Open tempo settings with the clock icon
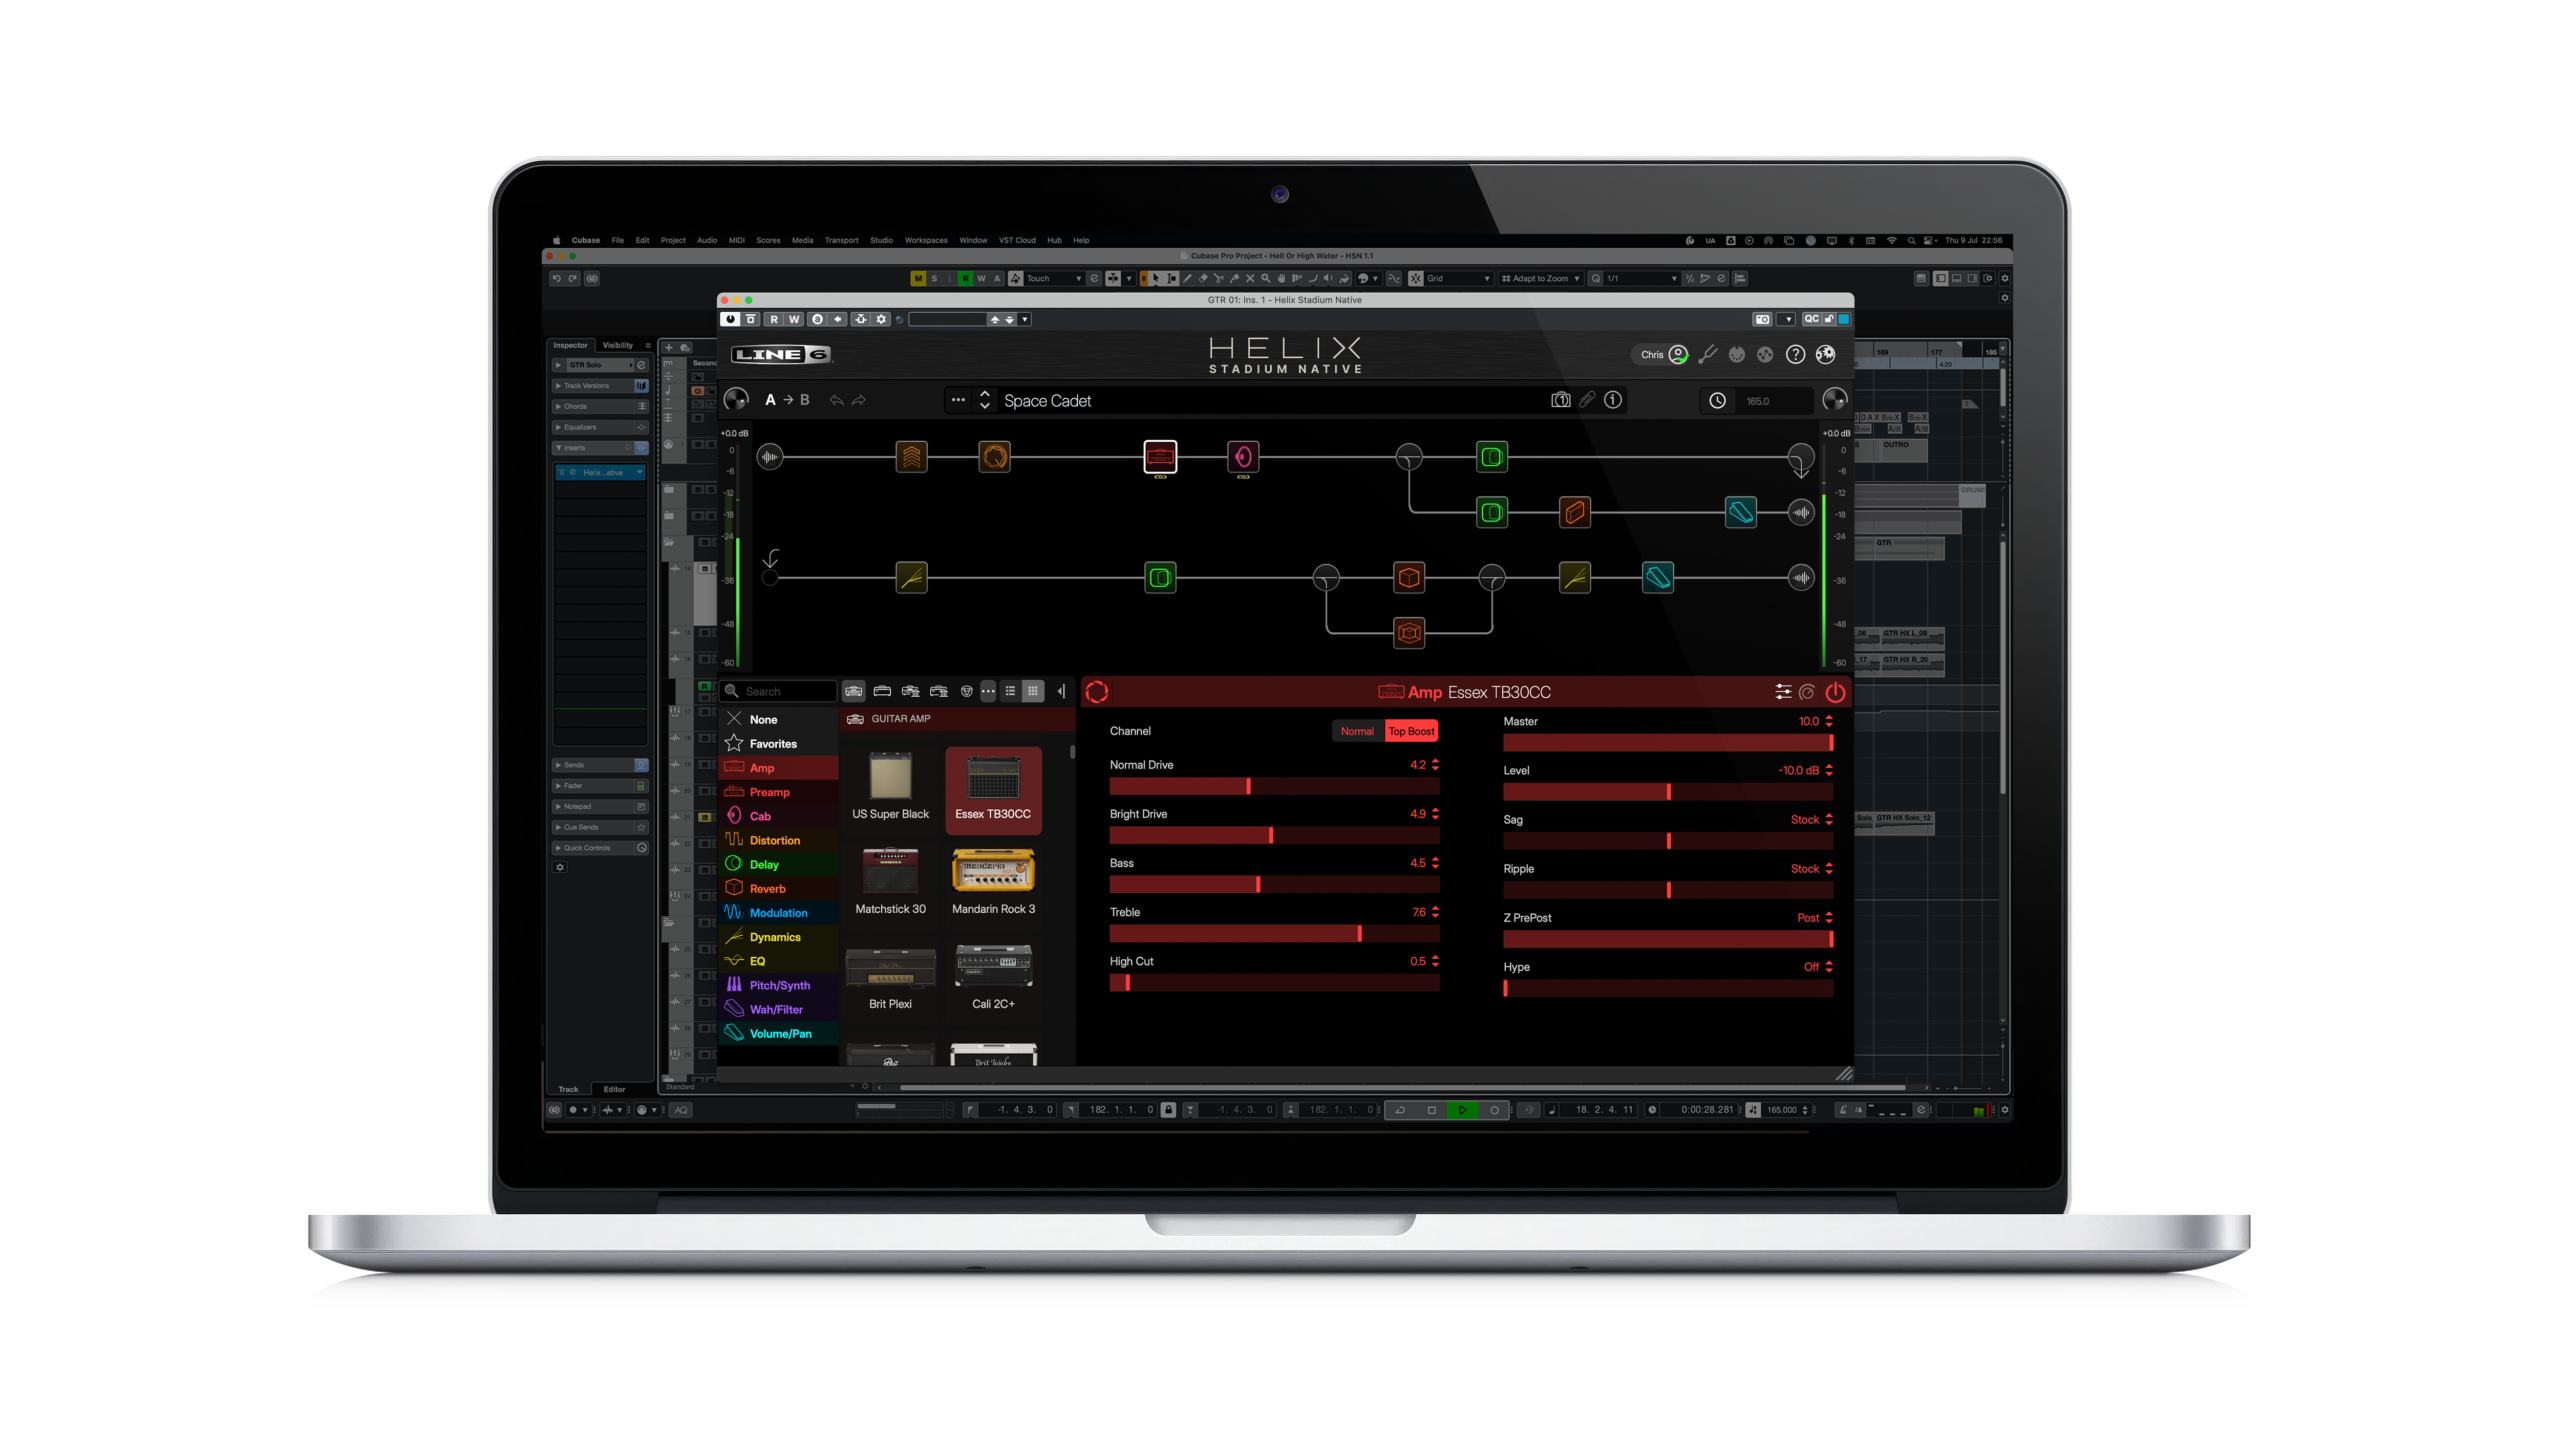This screenshot has width=2560, height=1440. click(x=1717, y=401)
